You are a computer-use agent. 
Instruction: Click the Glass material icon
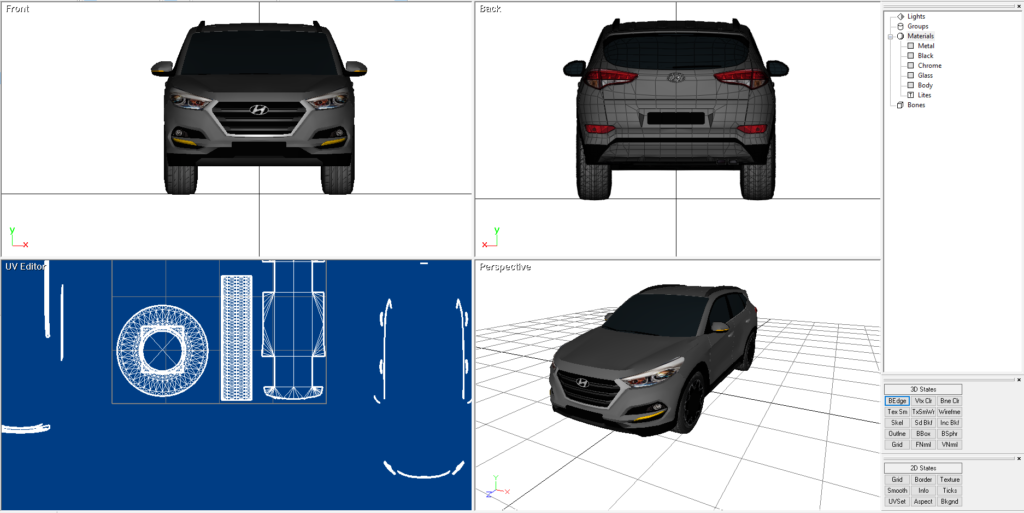910,76
